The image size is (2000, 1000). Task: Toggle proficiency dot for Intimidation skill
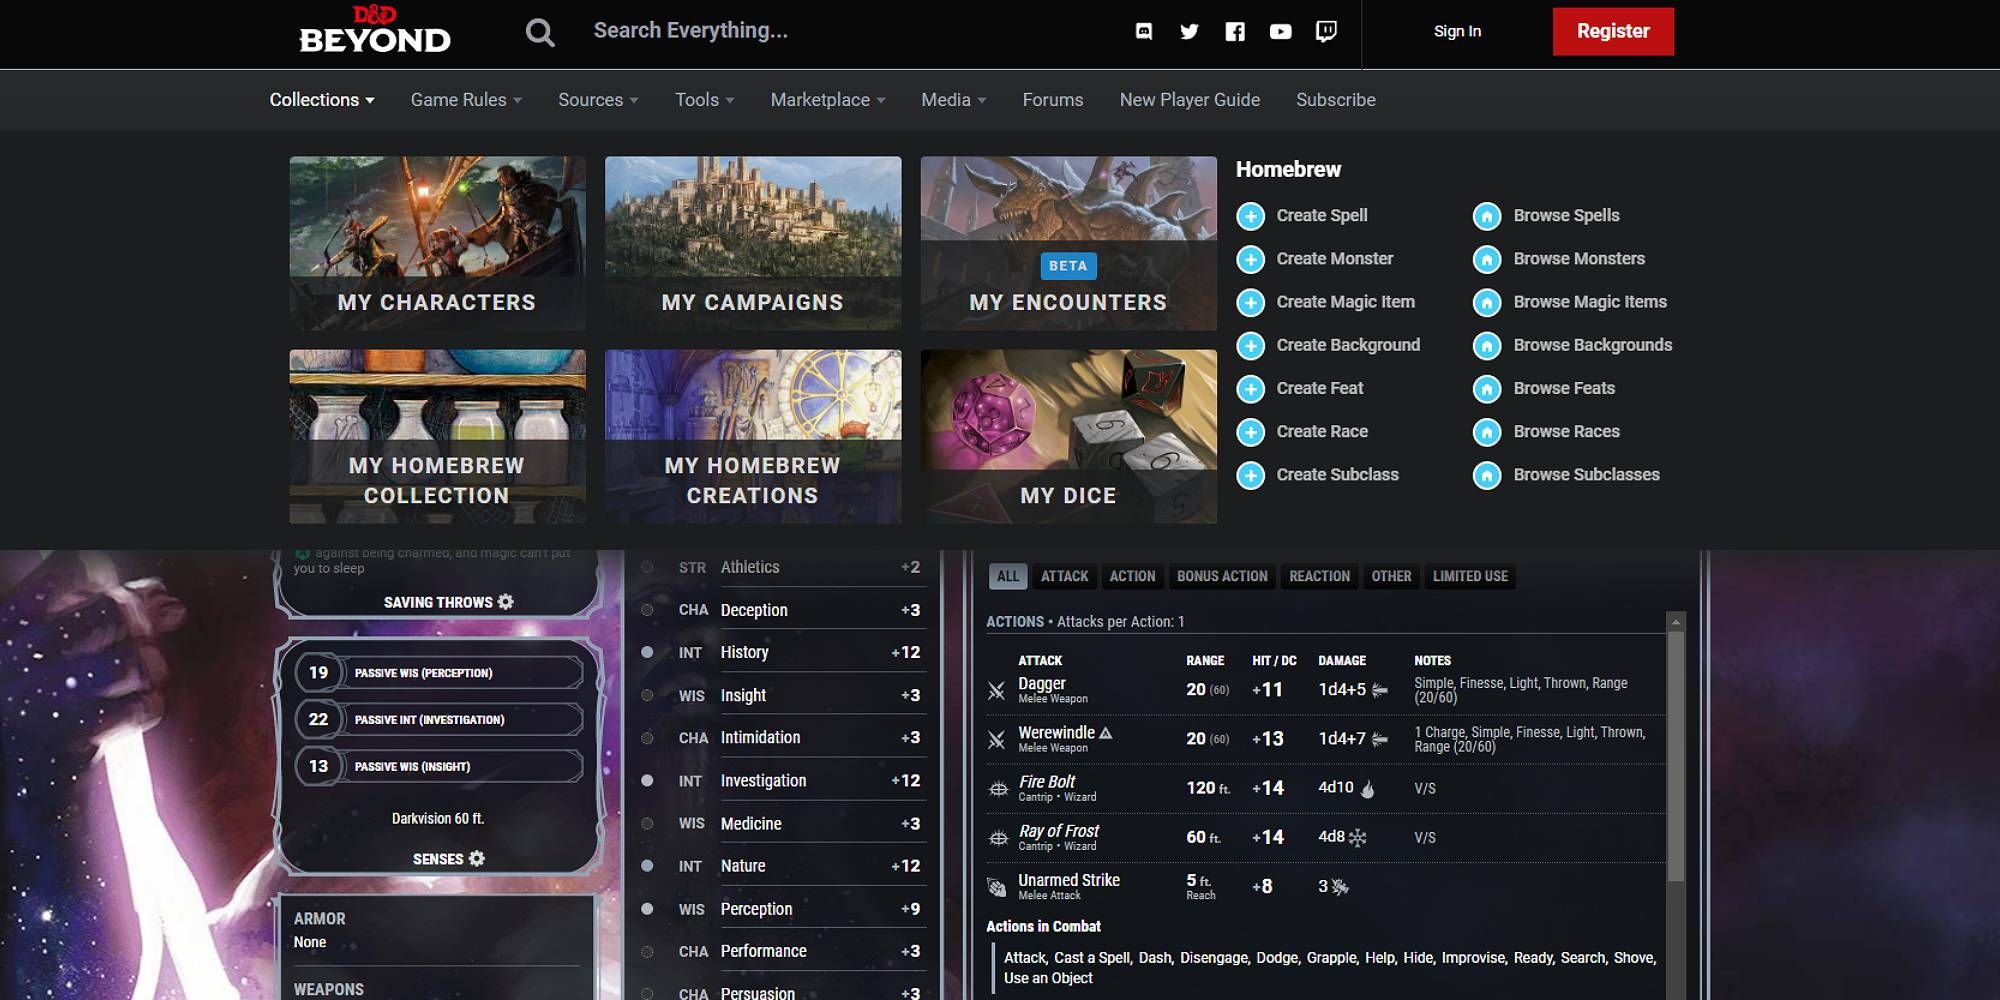tap(647, 738)
